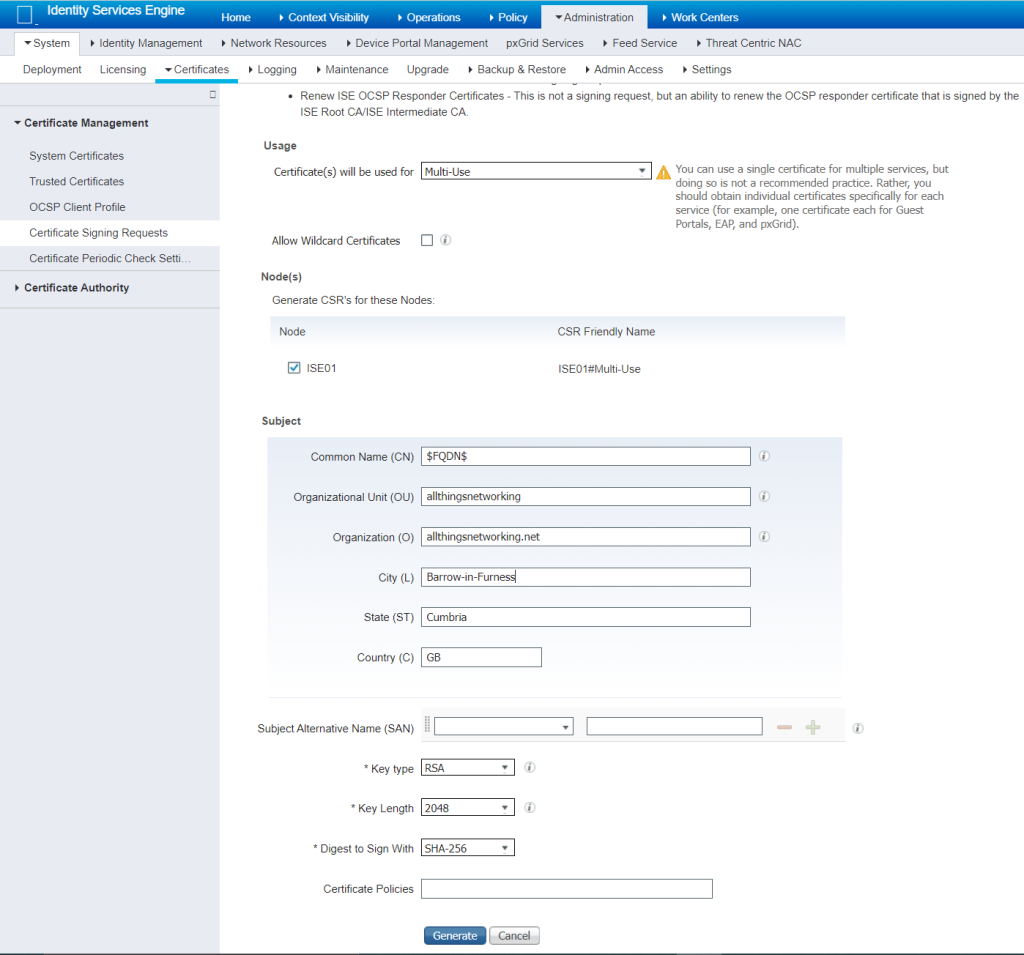
Task: Add SAN entry with the green plus icon
Action: [x=813, y=728]
